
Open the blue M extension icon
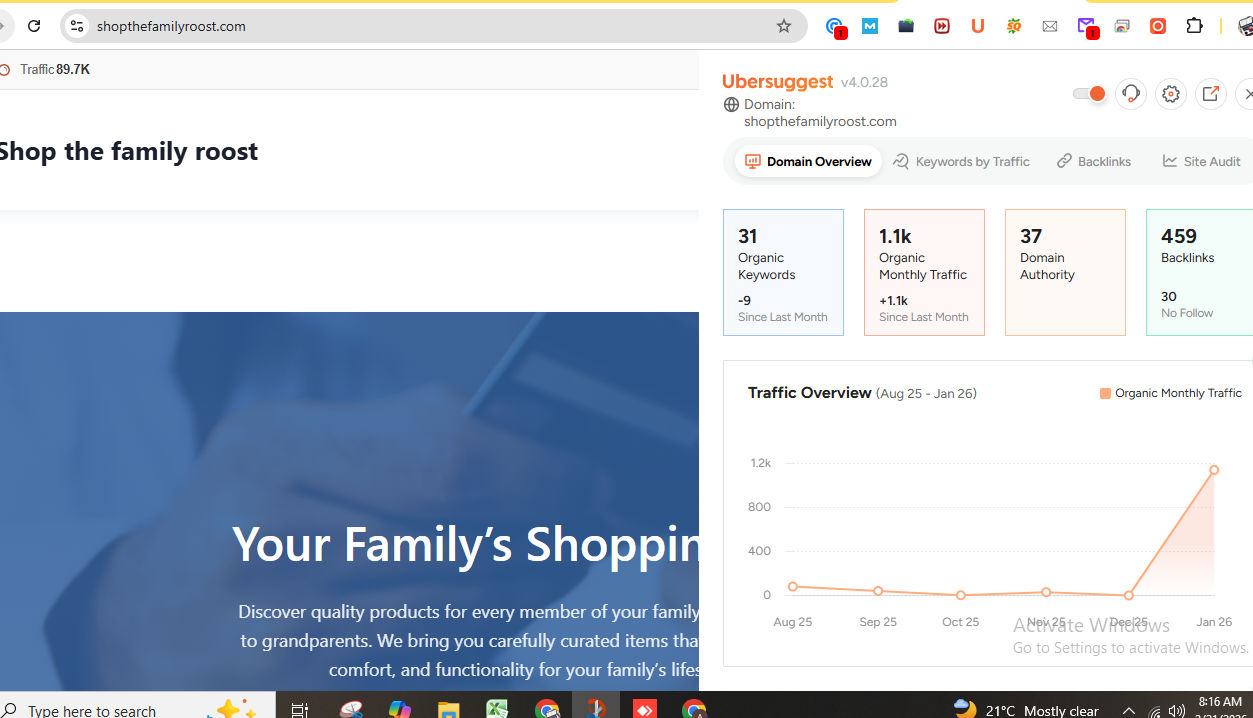[x=870, y=26]
